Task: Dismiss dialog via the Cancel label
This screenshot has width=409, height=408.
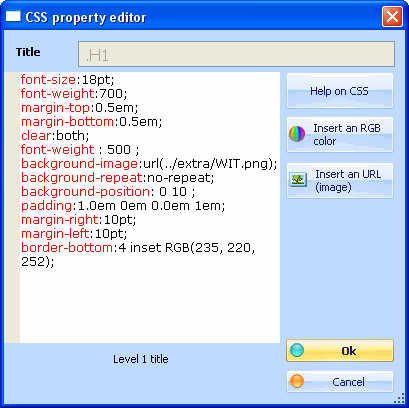Action: pos(348,382)
